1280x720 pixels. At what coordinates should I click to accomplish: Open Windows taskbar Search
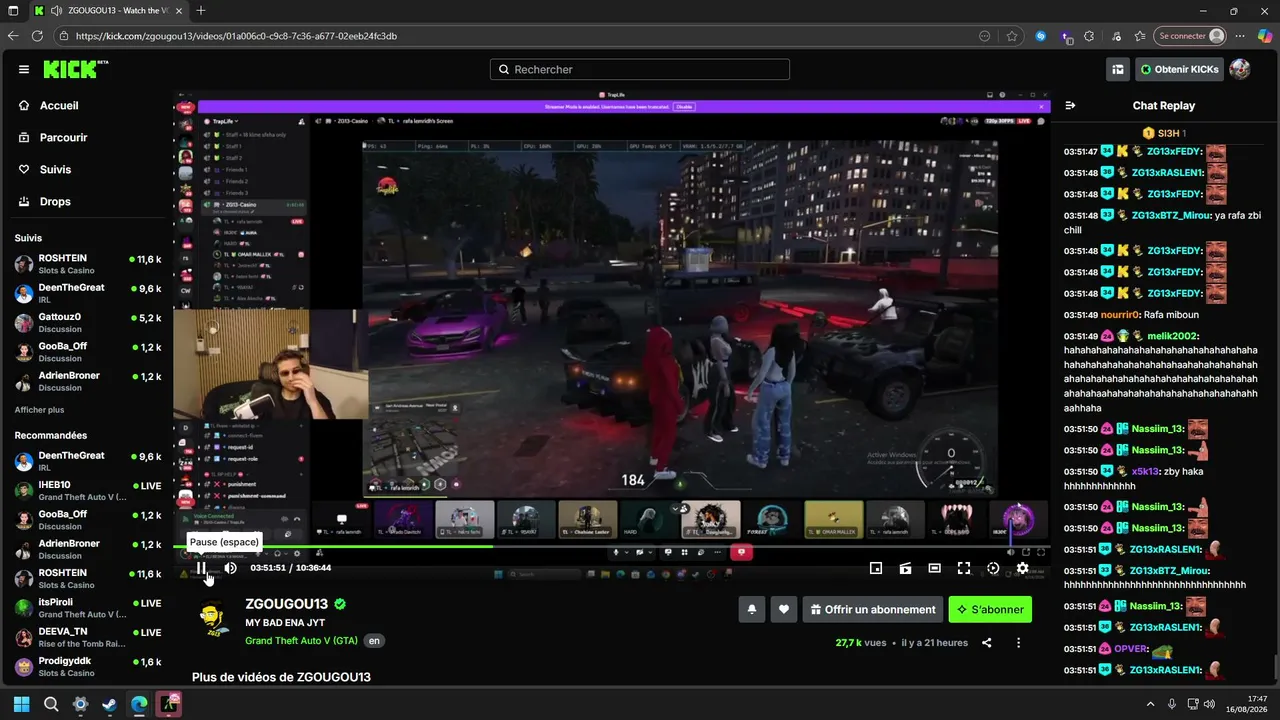click(x=51, y=704)
